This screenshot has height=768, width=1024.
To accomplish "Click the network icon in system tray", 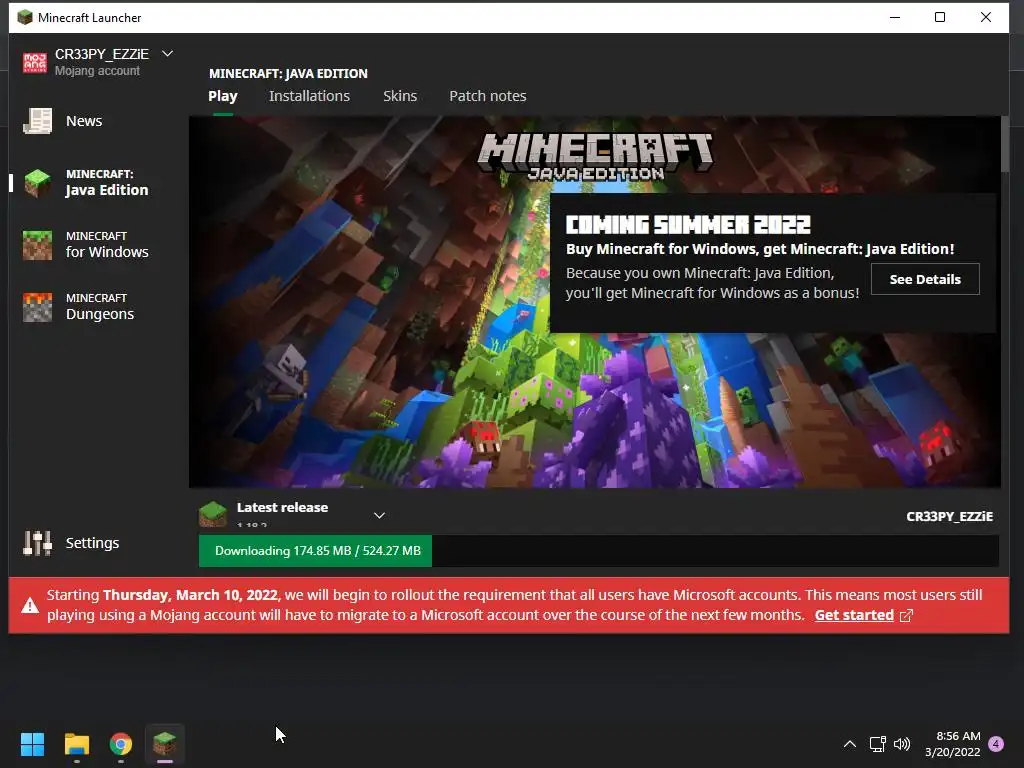I will (877, 744).
